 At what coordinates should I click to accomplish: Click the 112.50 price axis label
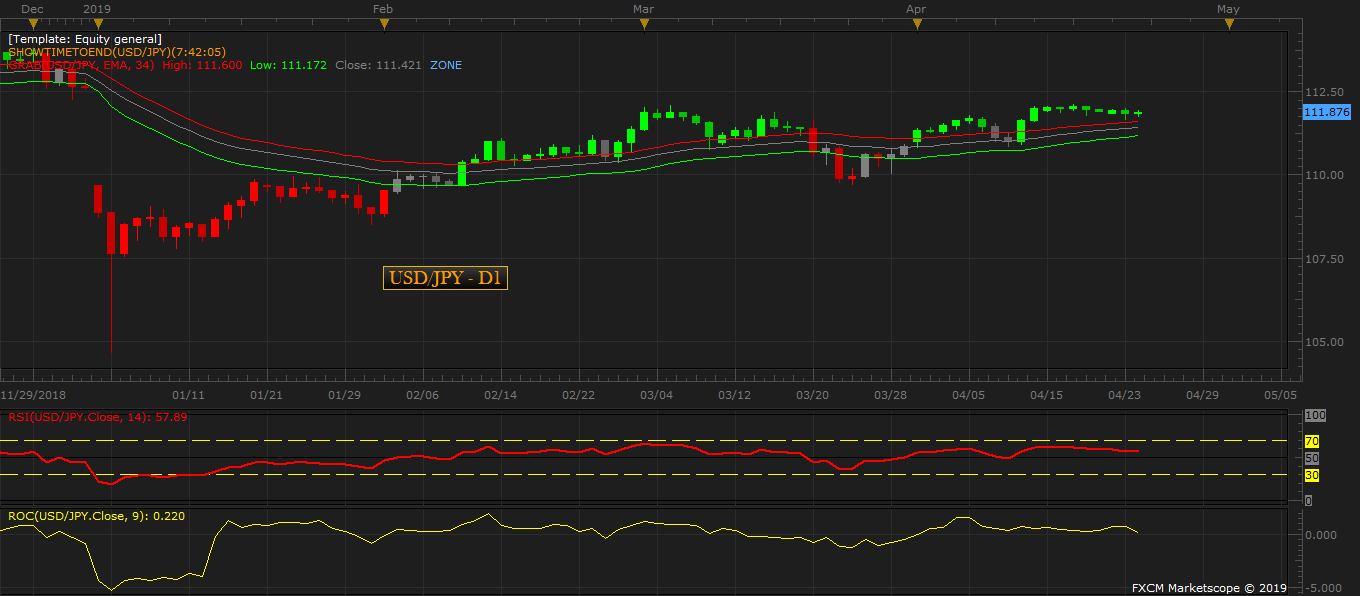pyautogui.click(x=1324, y=92)
